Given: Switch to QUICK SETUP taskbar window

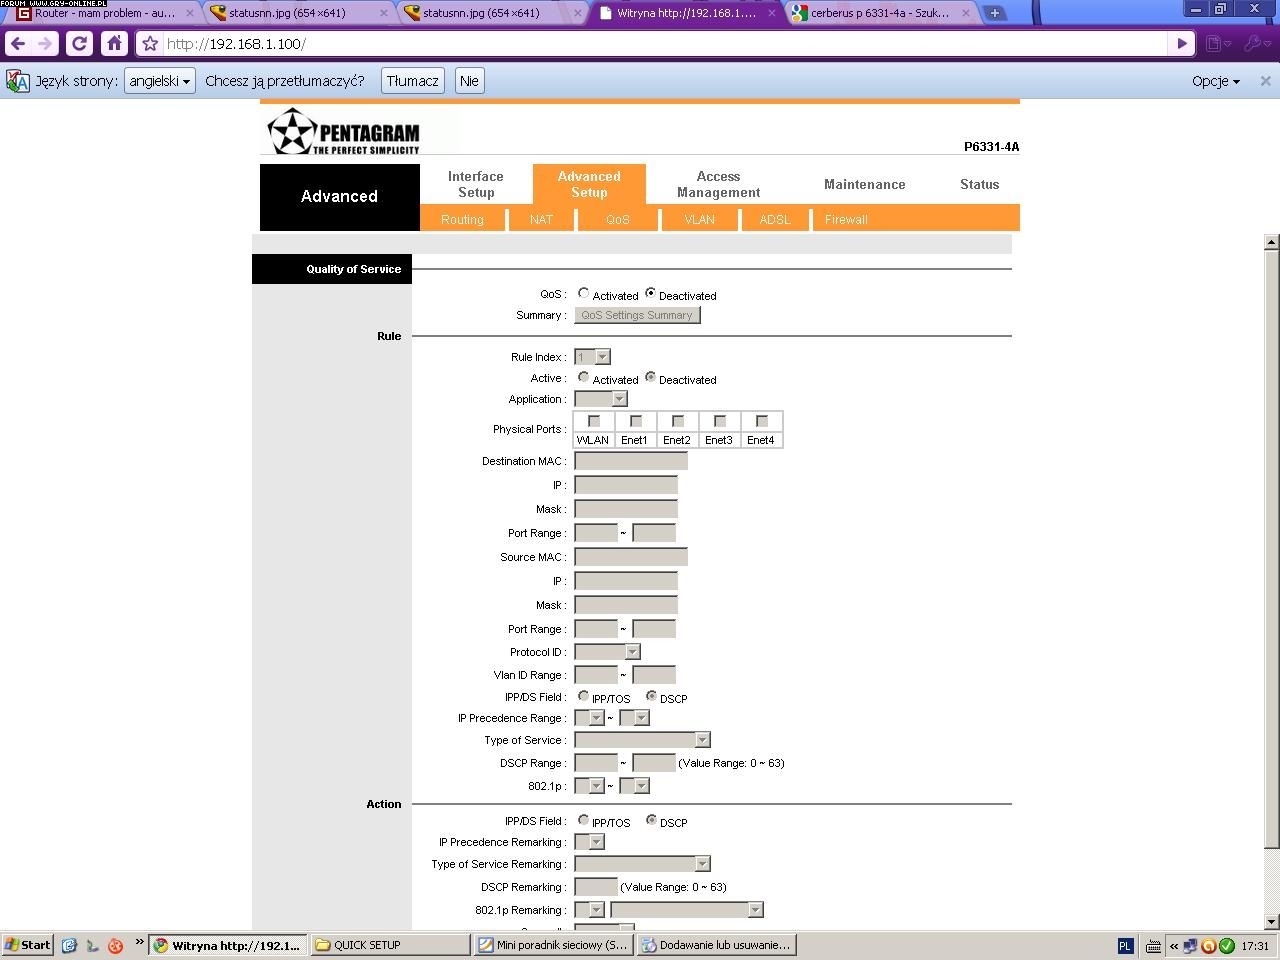Looking at the screenshot, I should point(390,945).
